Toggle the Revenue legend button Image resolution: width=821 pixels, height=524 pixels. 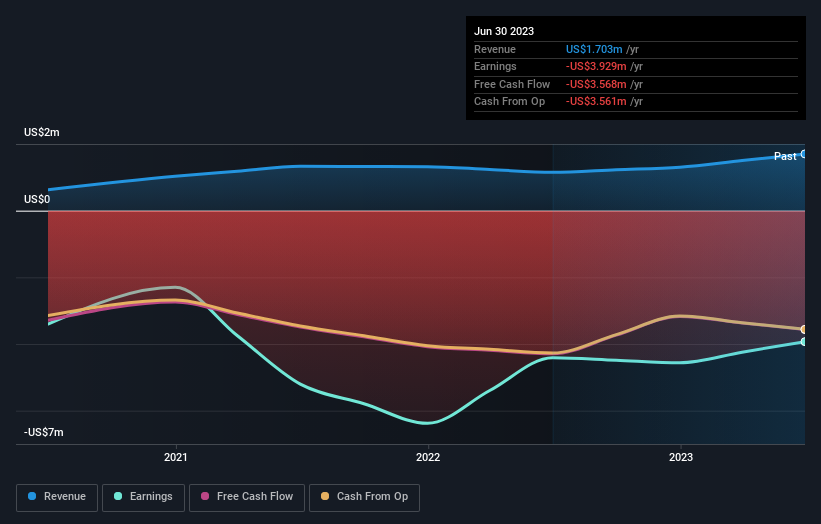click(57, 497)
